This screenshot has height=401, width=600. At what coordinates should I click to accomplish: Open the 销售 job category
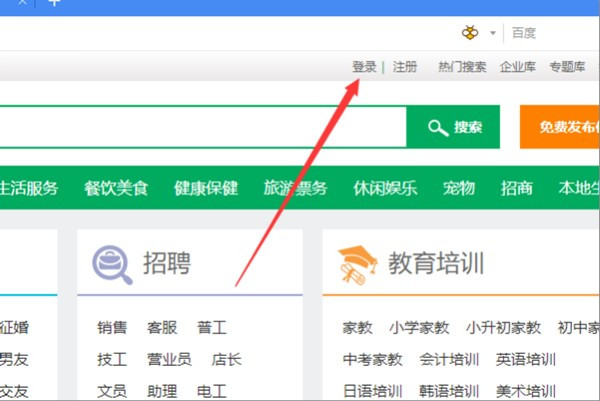[112, 328]
